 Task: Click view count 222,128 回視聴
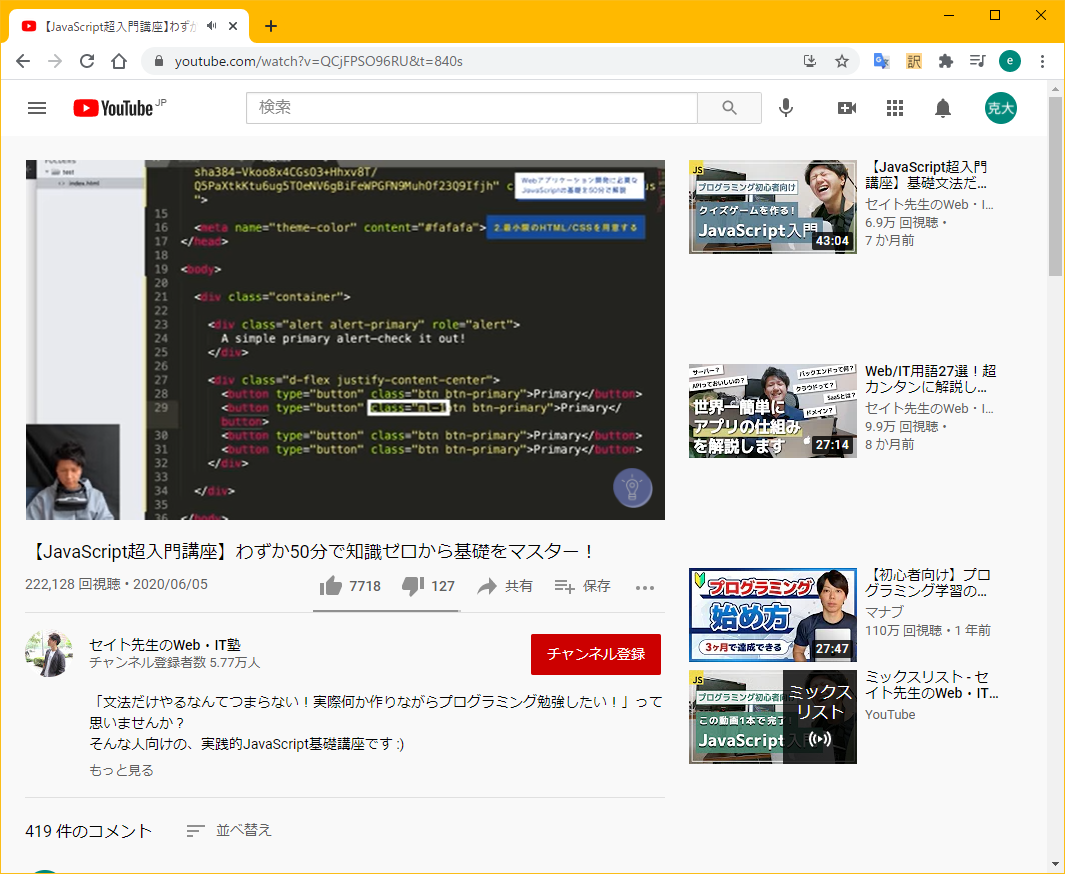point(73,585)
